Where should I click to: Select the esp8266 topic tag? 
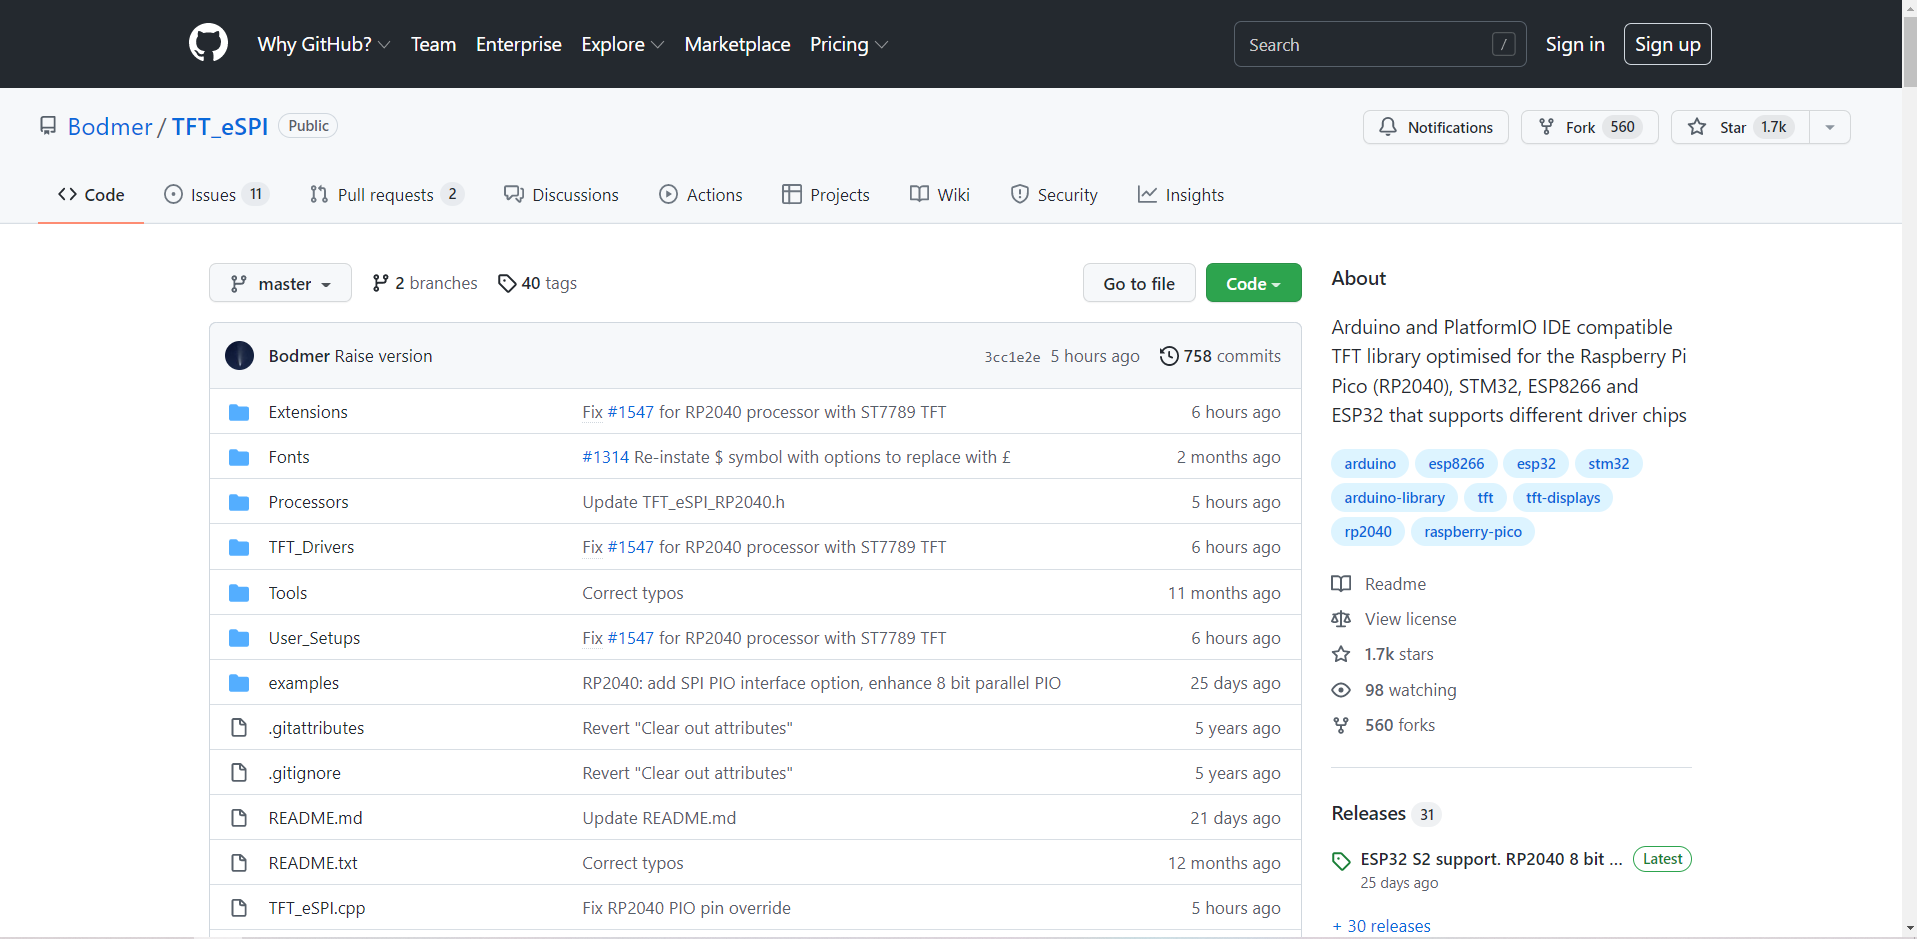1456,464
